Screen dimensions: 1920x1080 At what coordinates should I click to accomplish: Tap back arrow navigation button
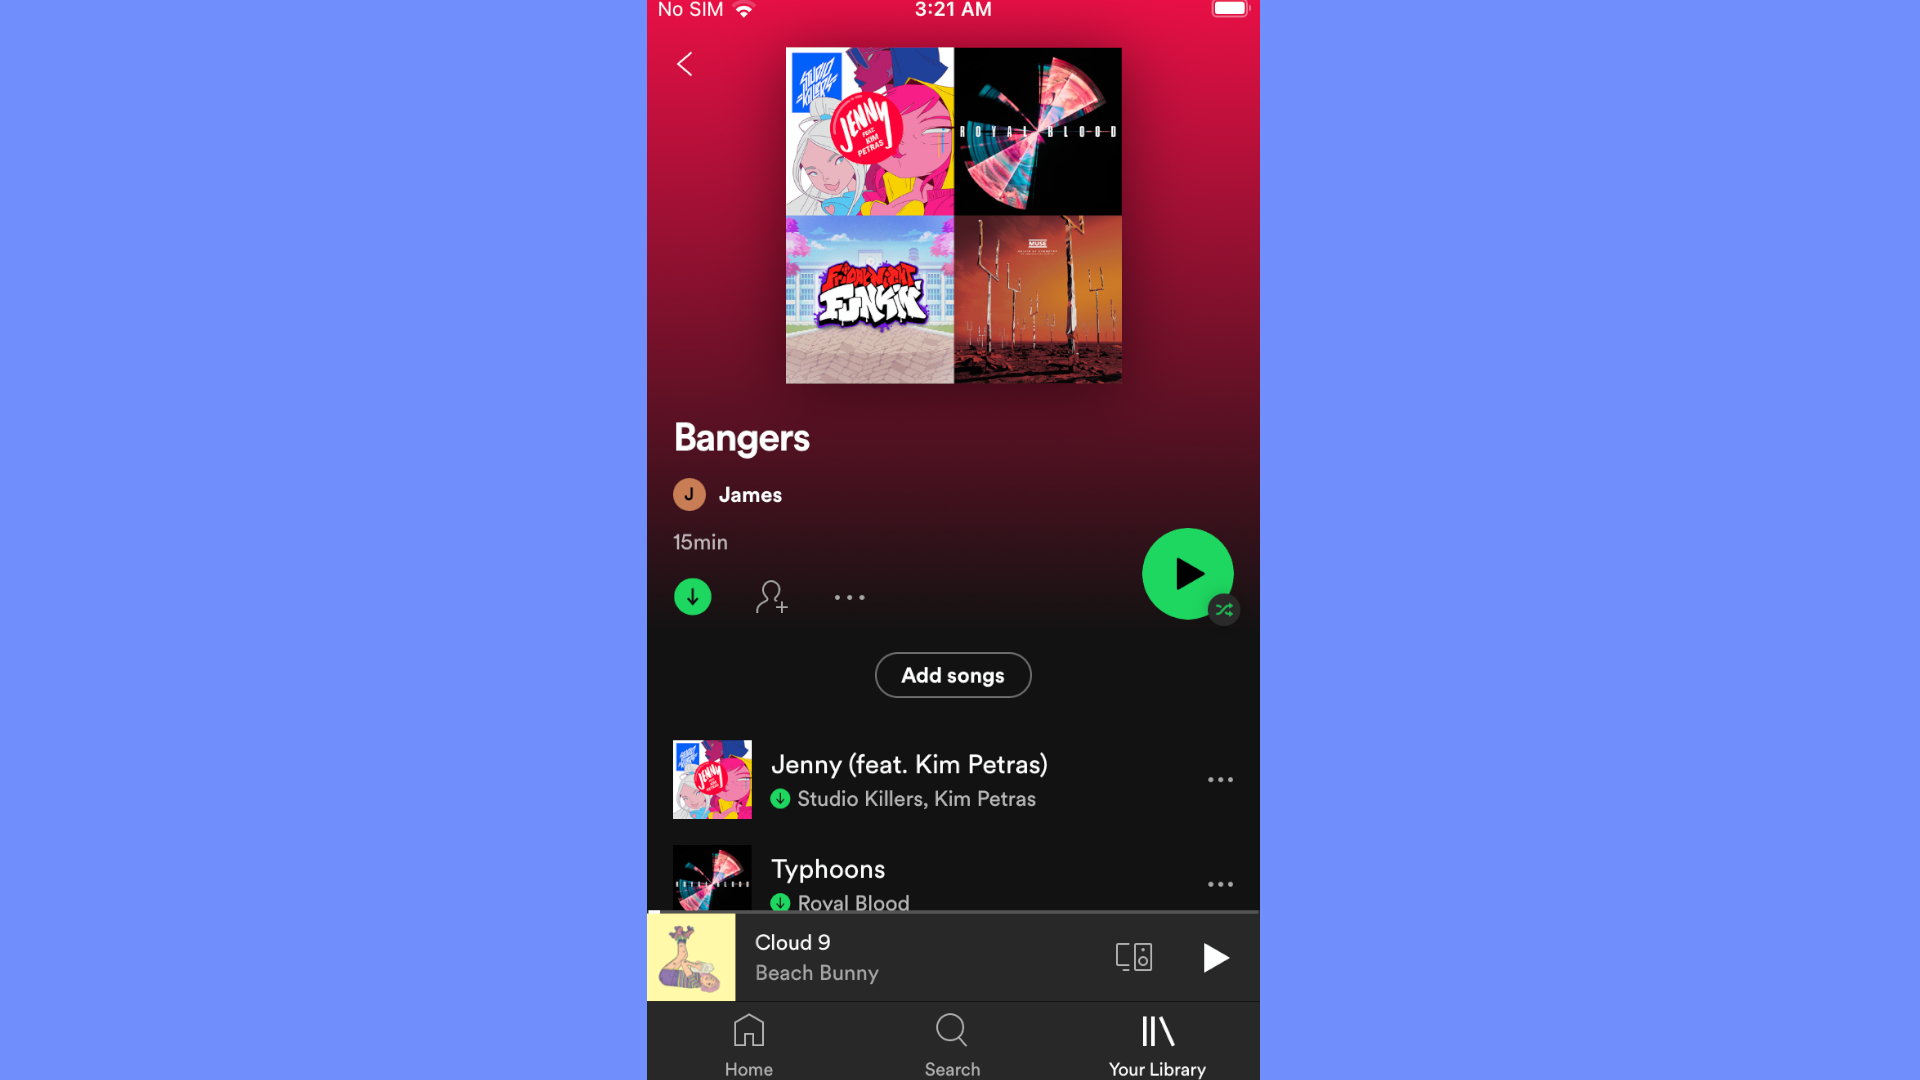(684, 63)
